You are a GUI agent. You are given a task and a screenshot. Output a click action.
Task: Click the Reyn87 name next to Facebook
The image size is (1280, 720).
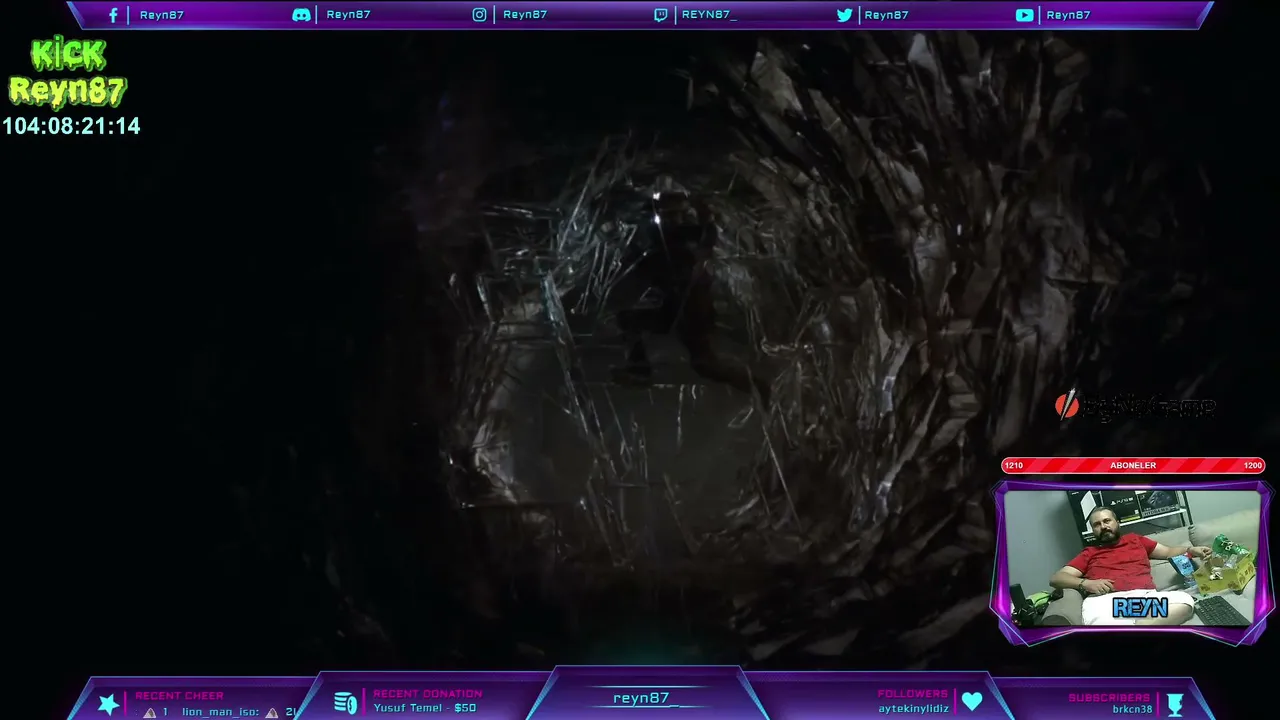tap(162, 15)
